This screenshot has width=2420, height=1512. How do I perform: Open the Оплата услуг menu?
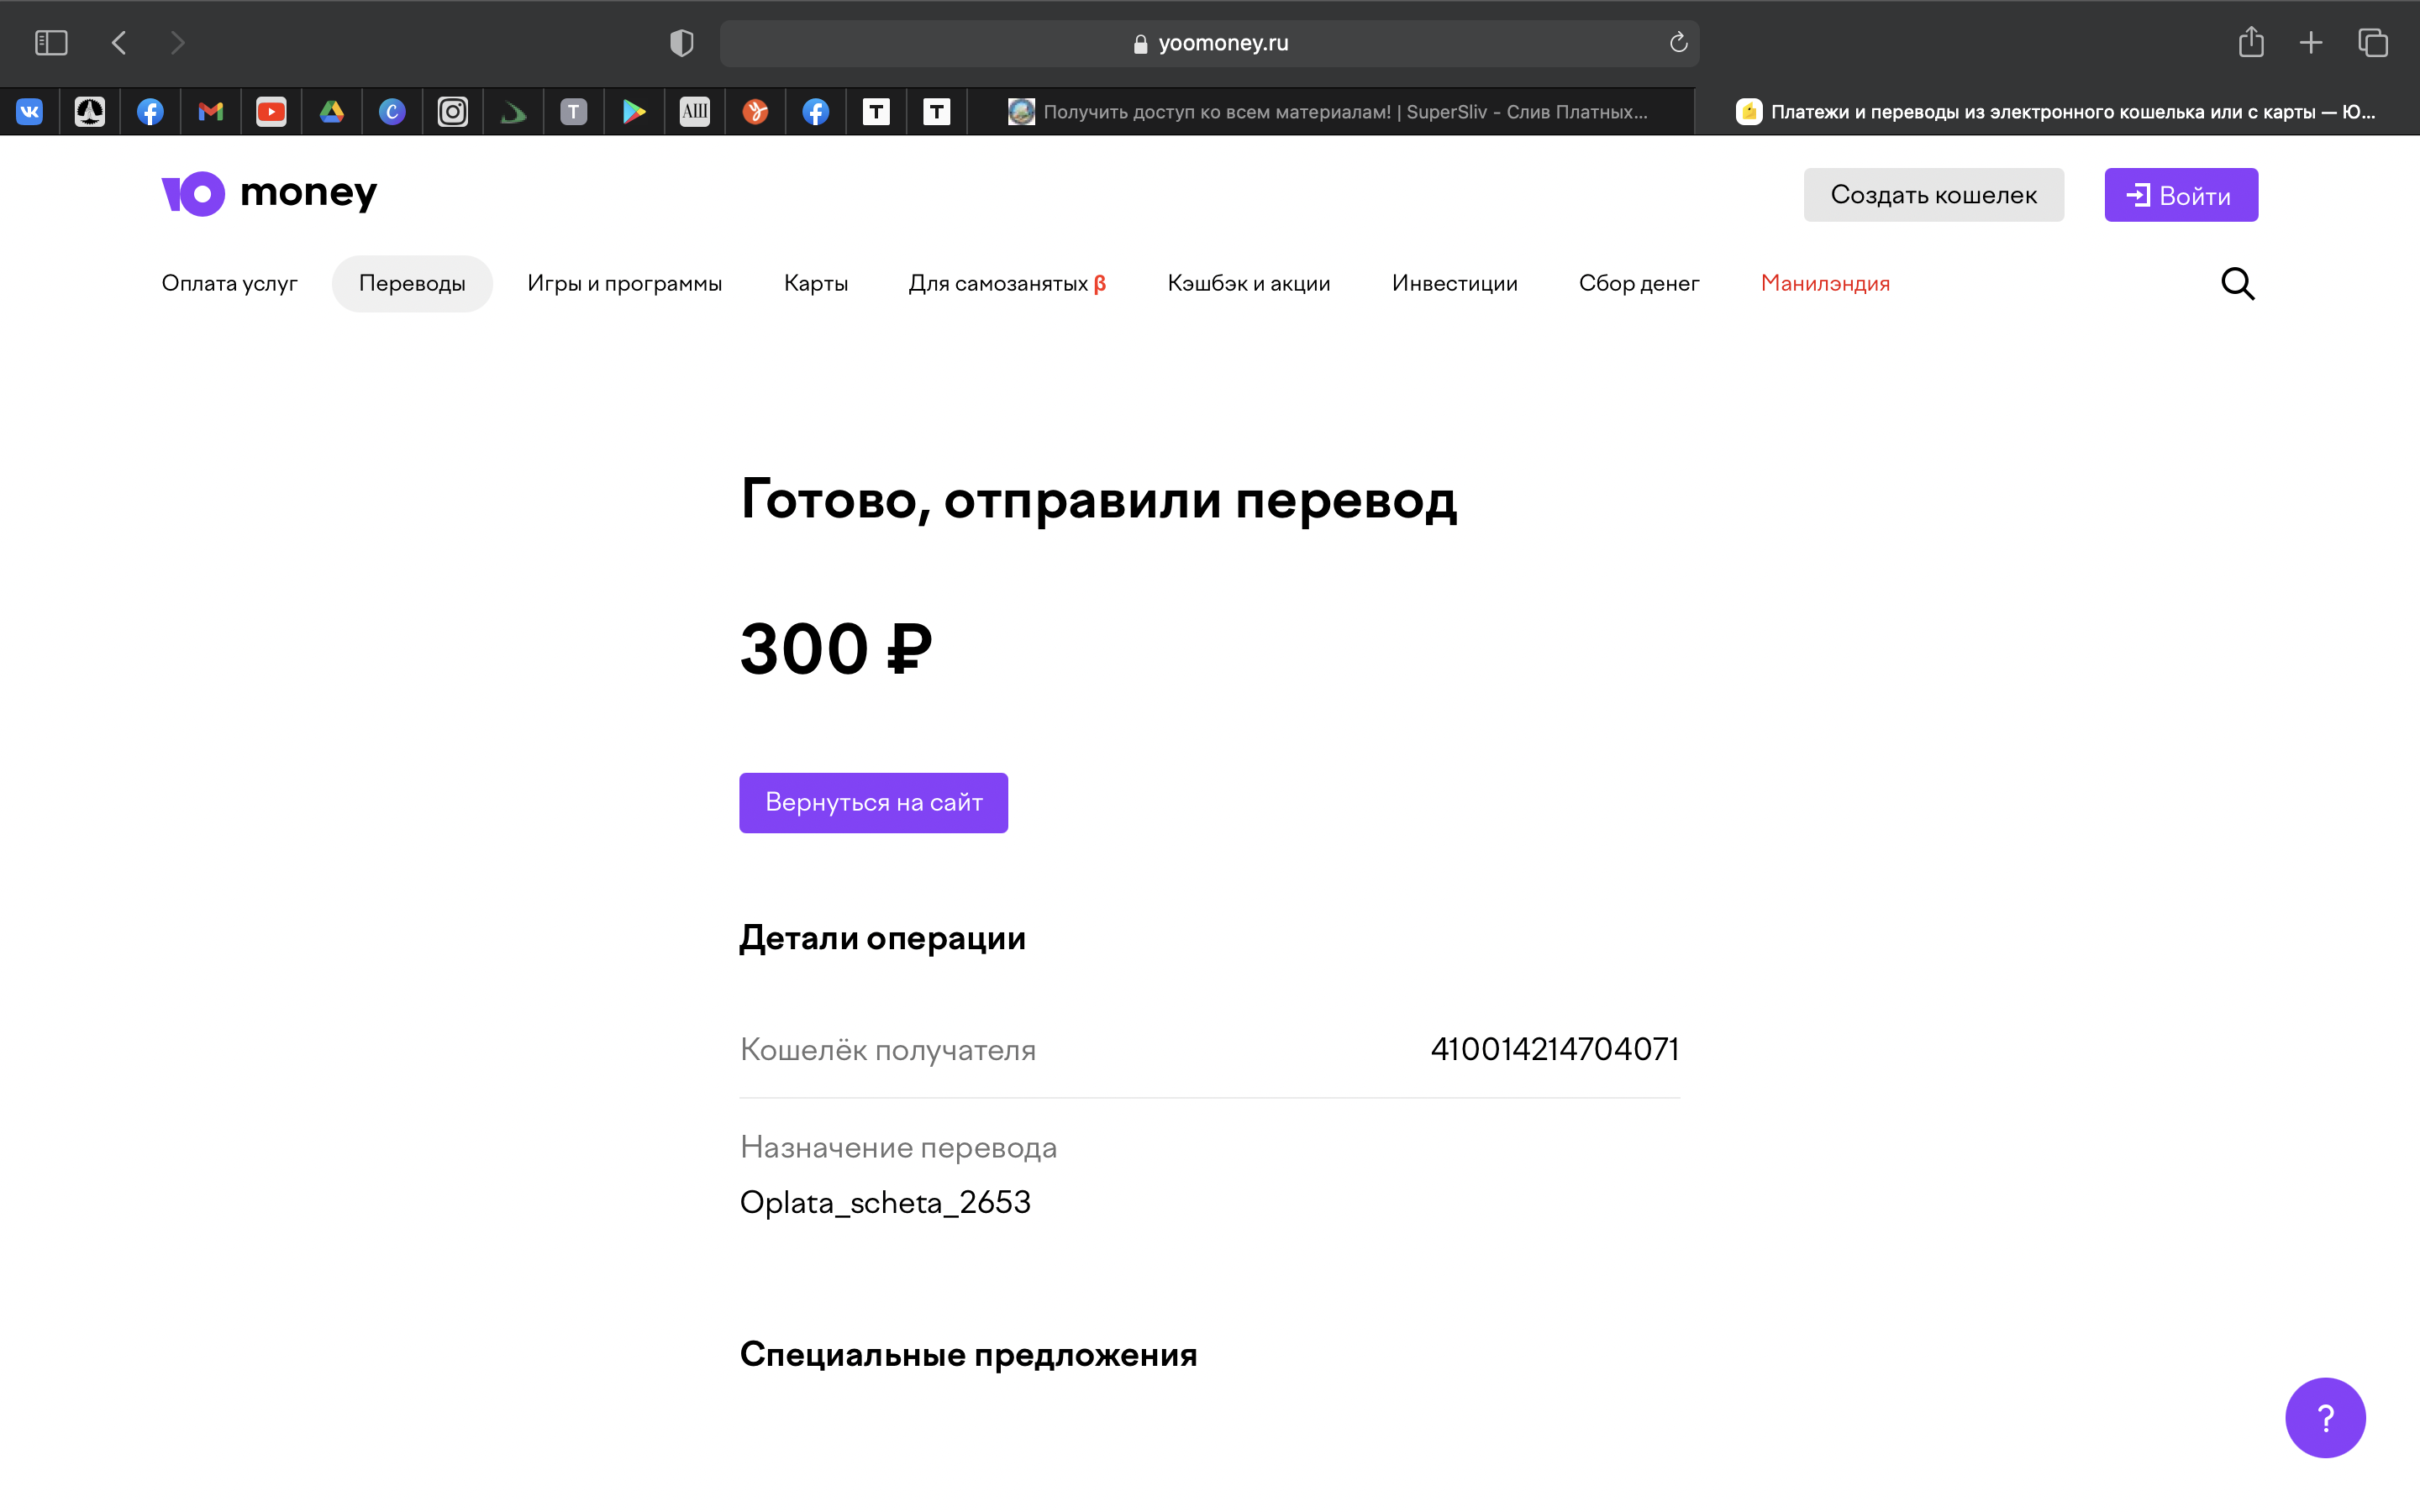click(230, 284)
